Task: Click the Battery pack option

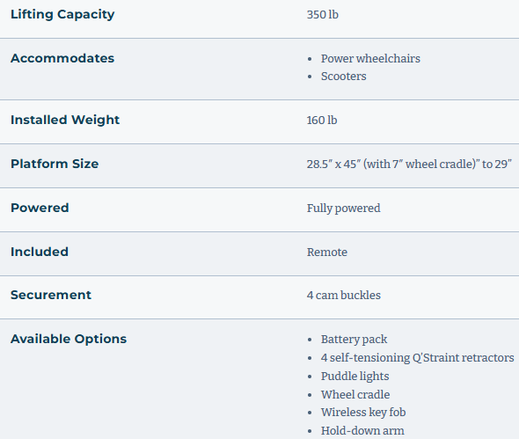Action: (x=354, y=339)
